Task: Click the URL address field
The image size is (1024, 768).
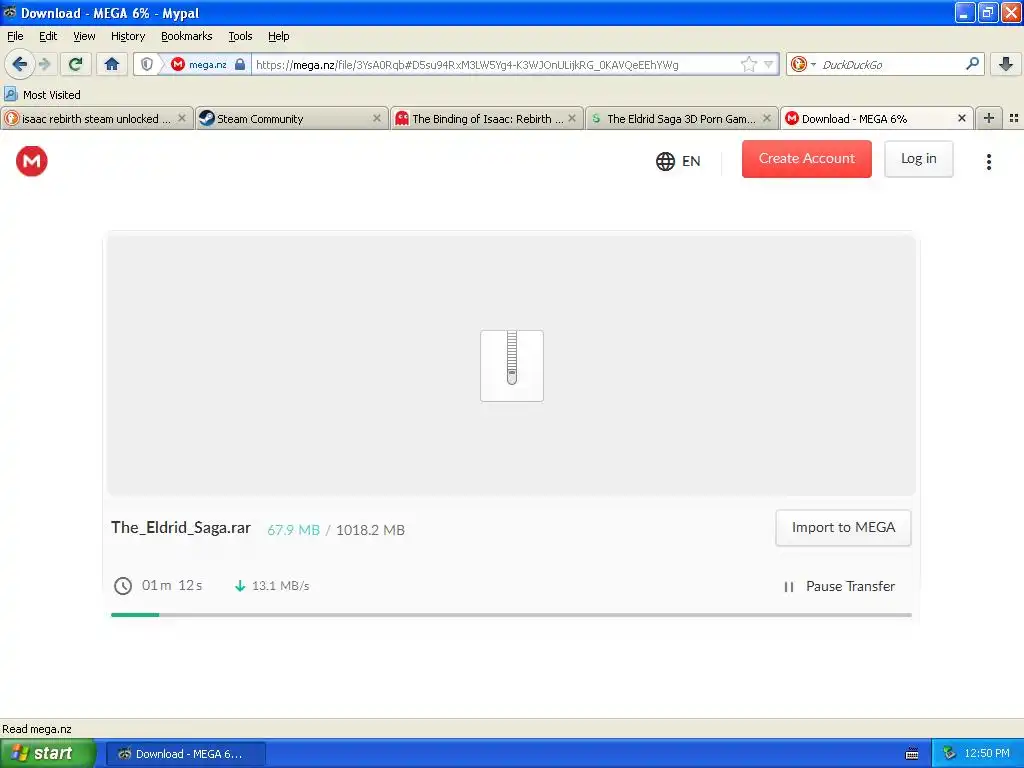Action: (496, 64)
